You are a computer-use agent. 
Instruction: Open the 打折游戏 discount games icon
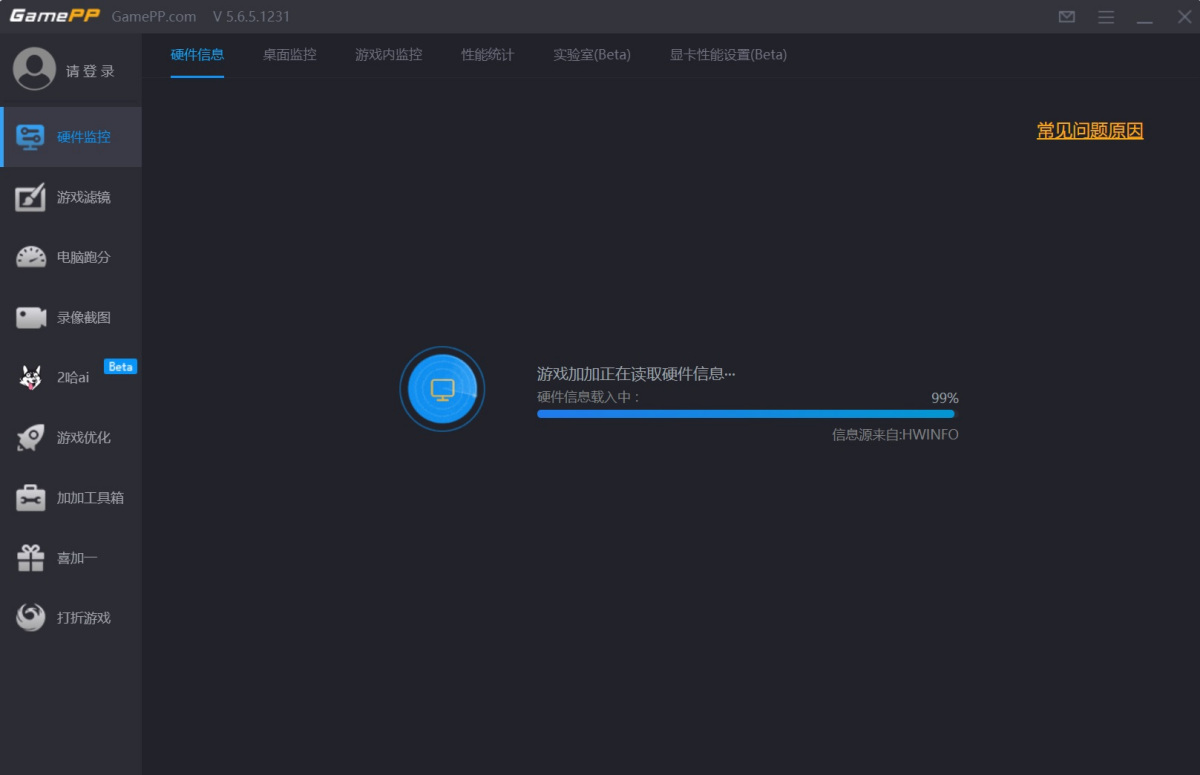coord(31,618)
